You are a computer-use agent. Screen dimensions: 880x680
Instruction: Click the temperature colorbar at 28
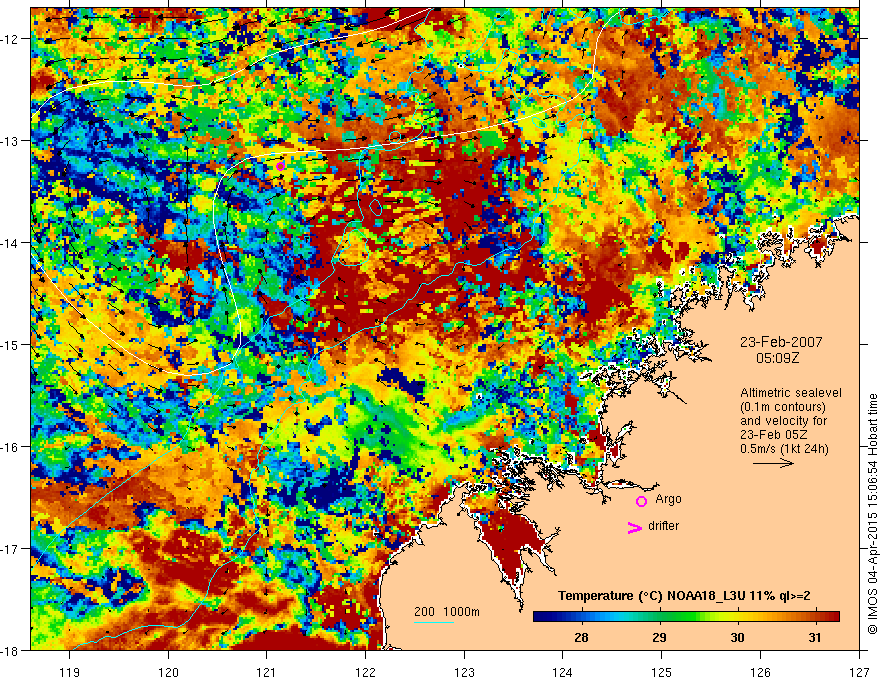tap(581, 617)
